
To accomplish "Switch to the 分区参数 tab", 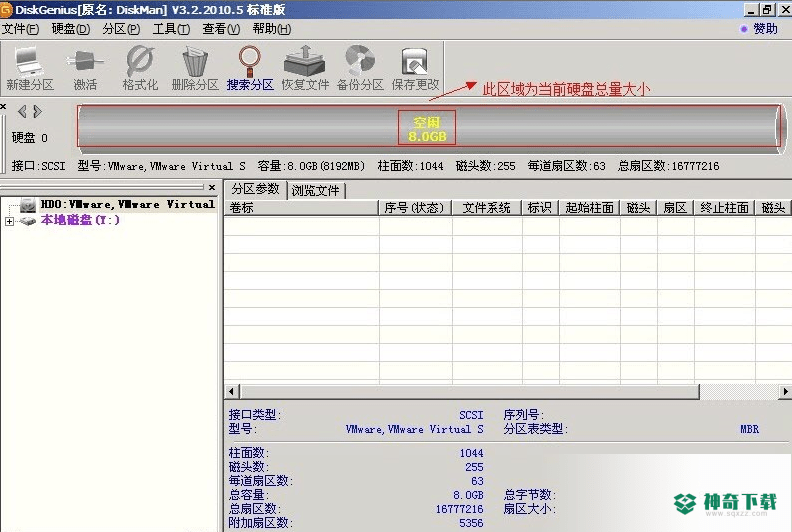I will [255, 189].
